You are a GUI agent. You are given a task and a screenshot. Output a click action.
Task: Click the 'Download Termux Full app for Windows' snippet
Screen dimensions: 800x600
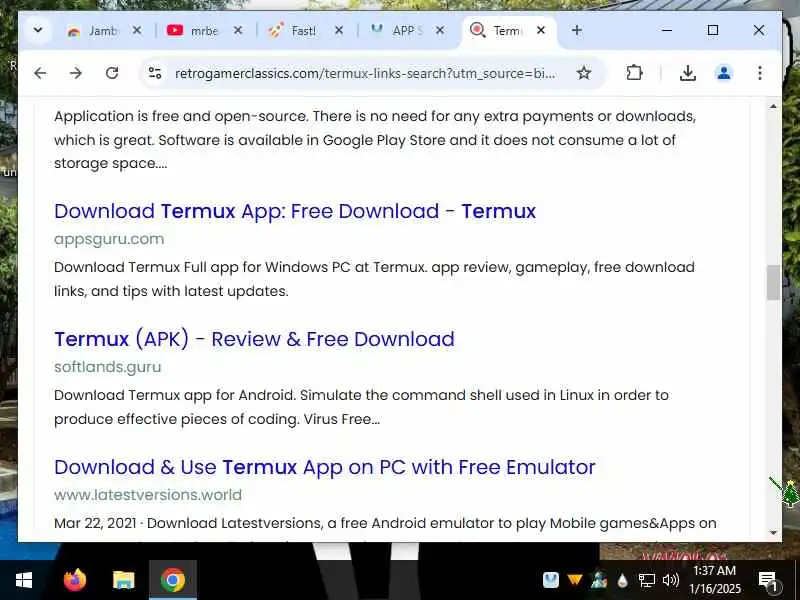pos(374,279)
